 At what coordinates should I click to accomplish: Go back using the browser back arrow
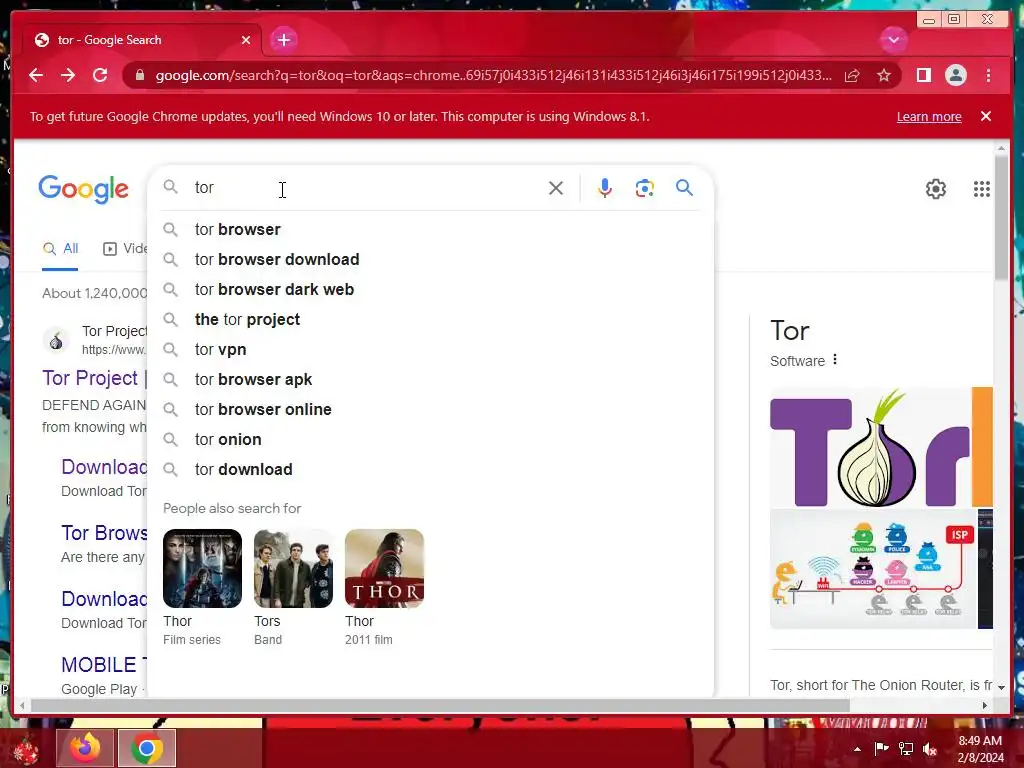(x=36, y=75)
